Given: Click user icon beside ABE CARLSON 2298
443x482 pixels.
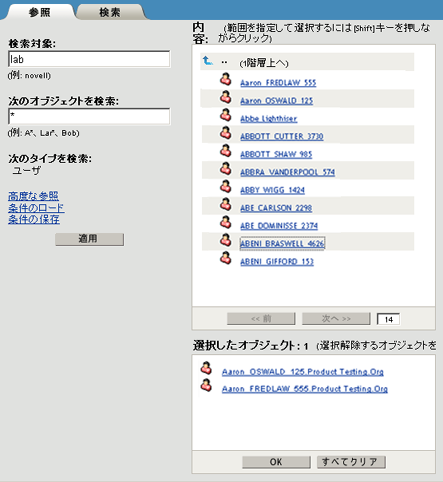Looking at the screenshot, I should pyautogui.click(x=226, y=205).
